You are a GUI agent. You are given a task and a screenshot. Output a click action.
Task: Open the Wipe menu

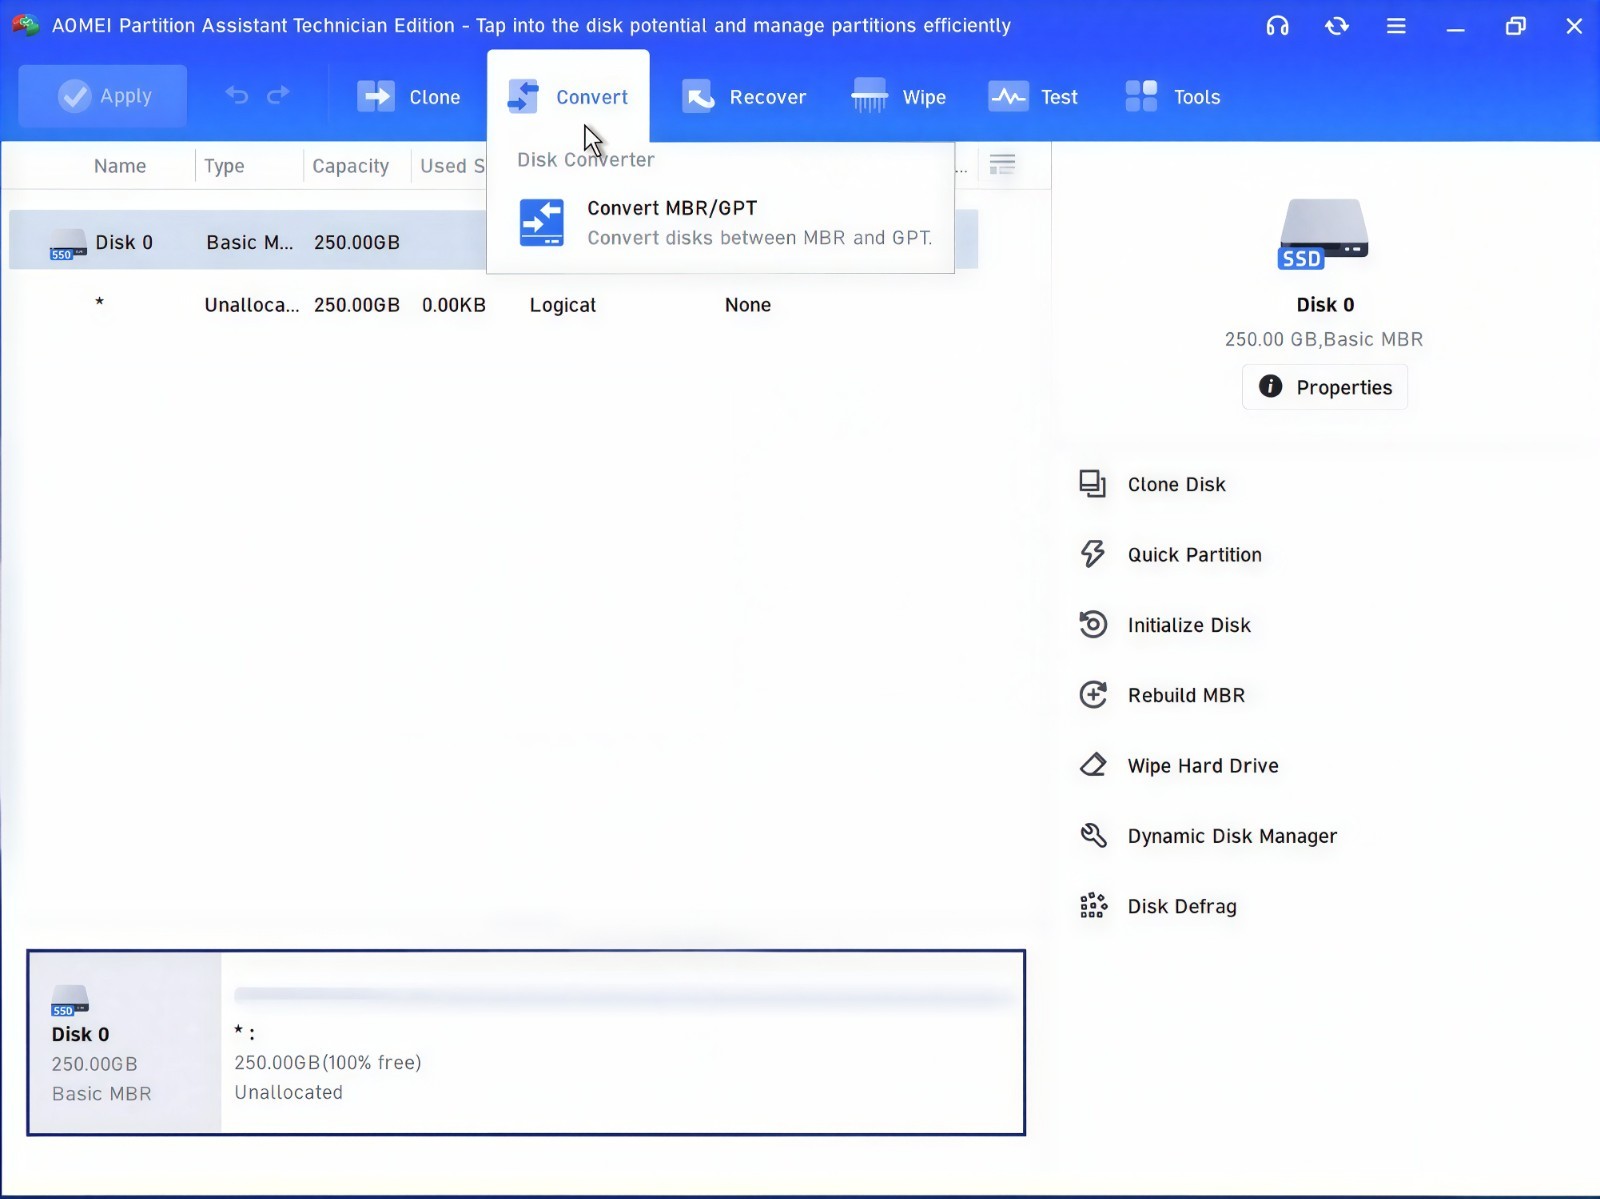tap(898, 97)
